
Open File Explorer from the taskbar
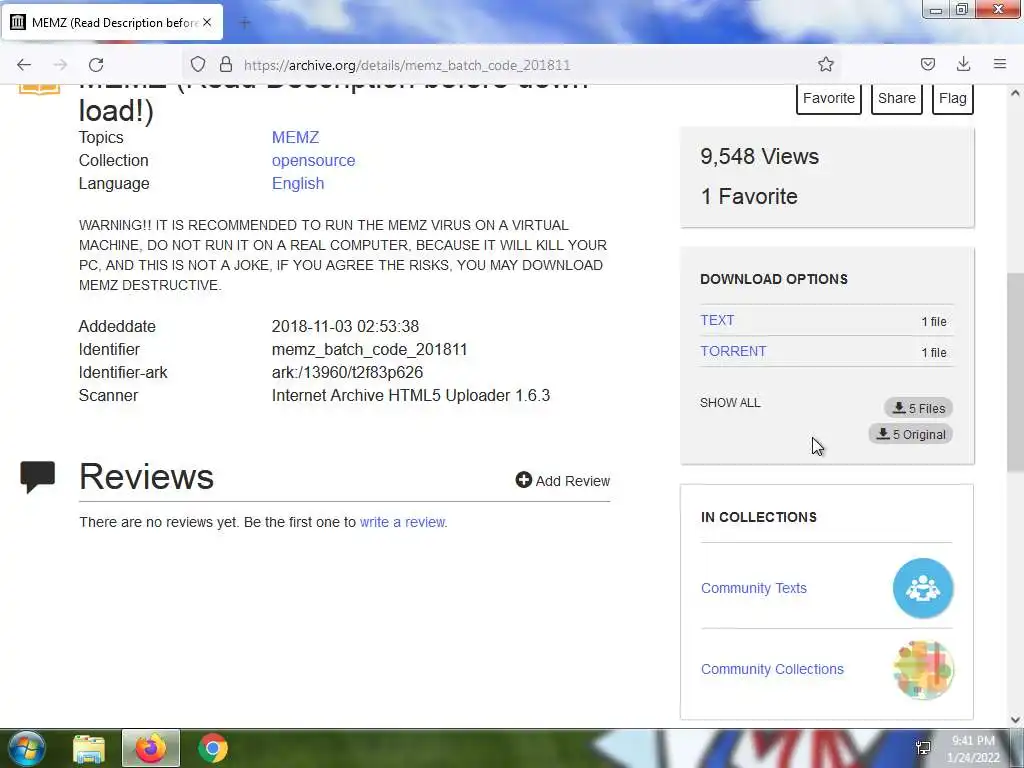tap(89, 748)
